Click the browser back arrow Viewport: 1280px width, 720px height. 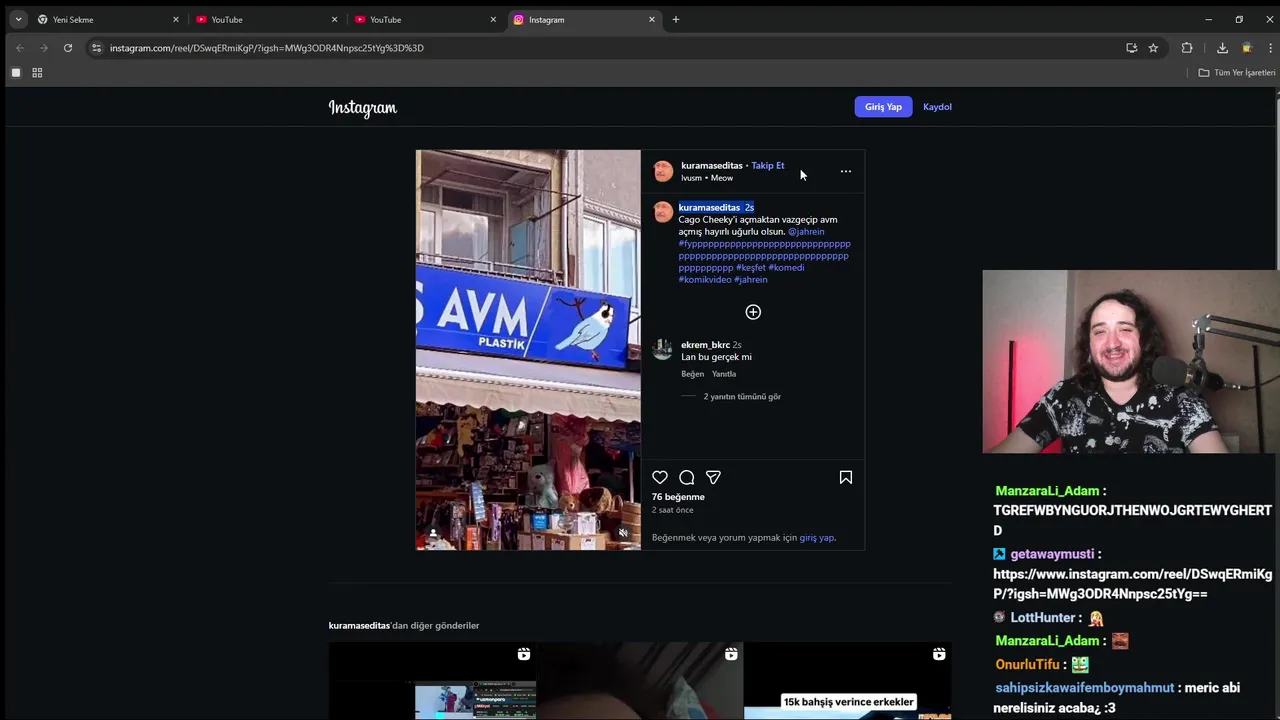pyautogui.click(x=20, y=48)
